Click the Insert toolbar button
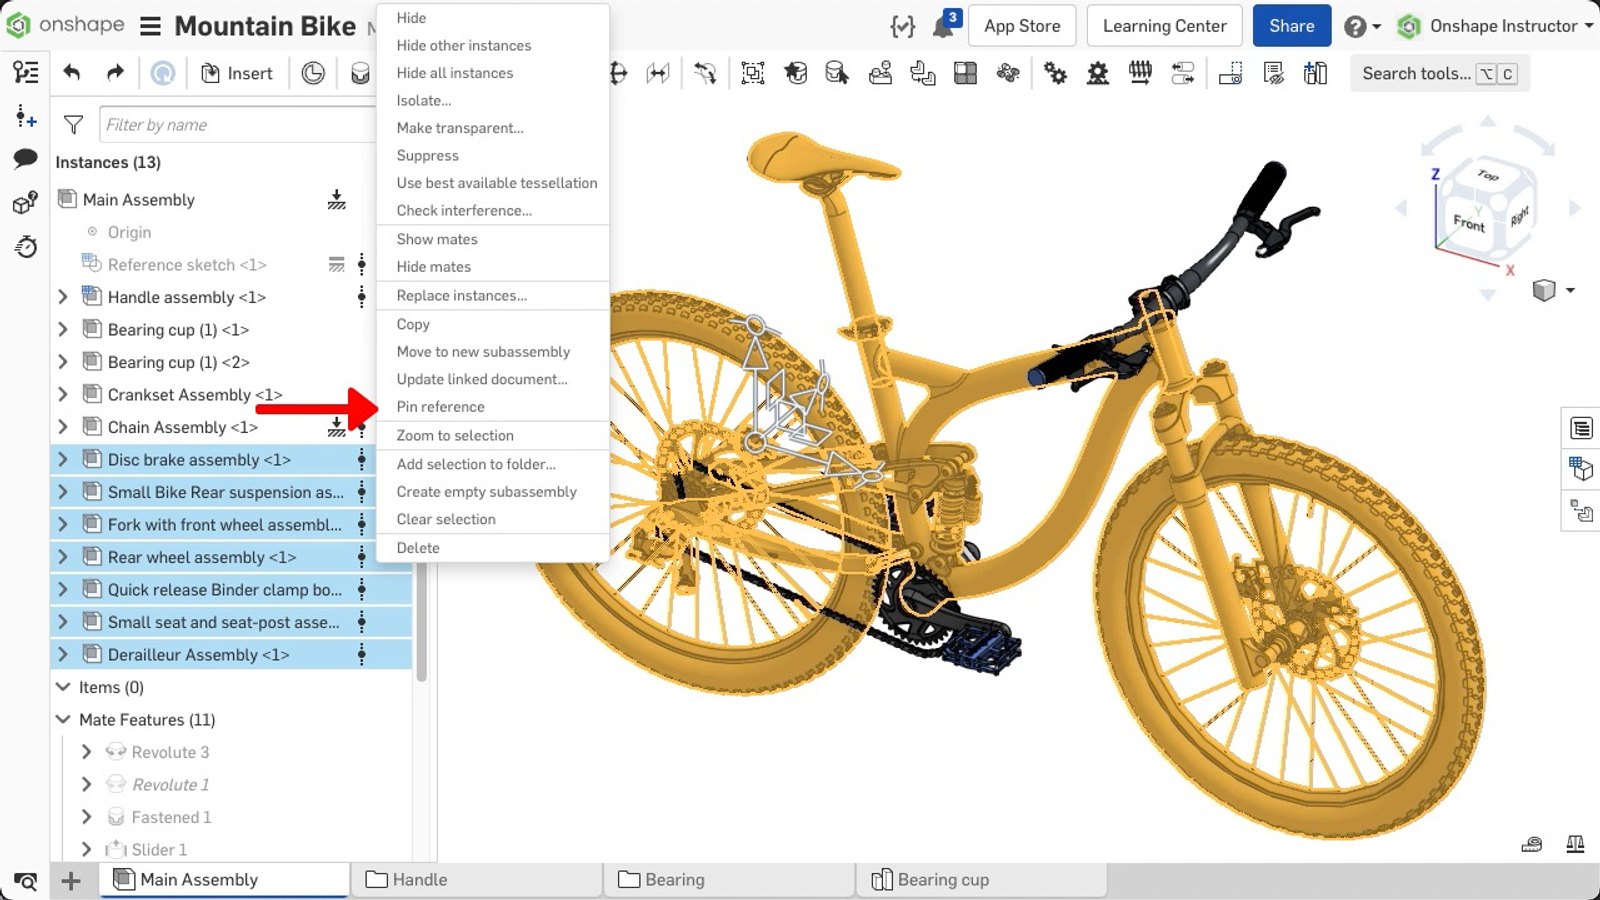This screenshot has height=900, width=1600. coord(237,73)
